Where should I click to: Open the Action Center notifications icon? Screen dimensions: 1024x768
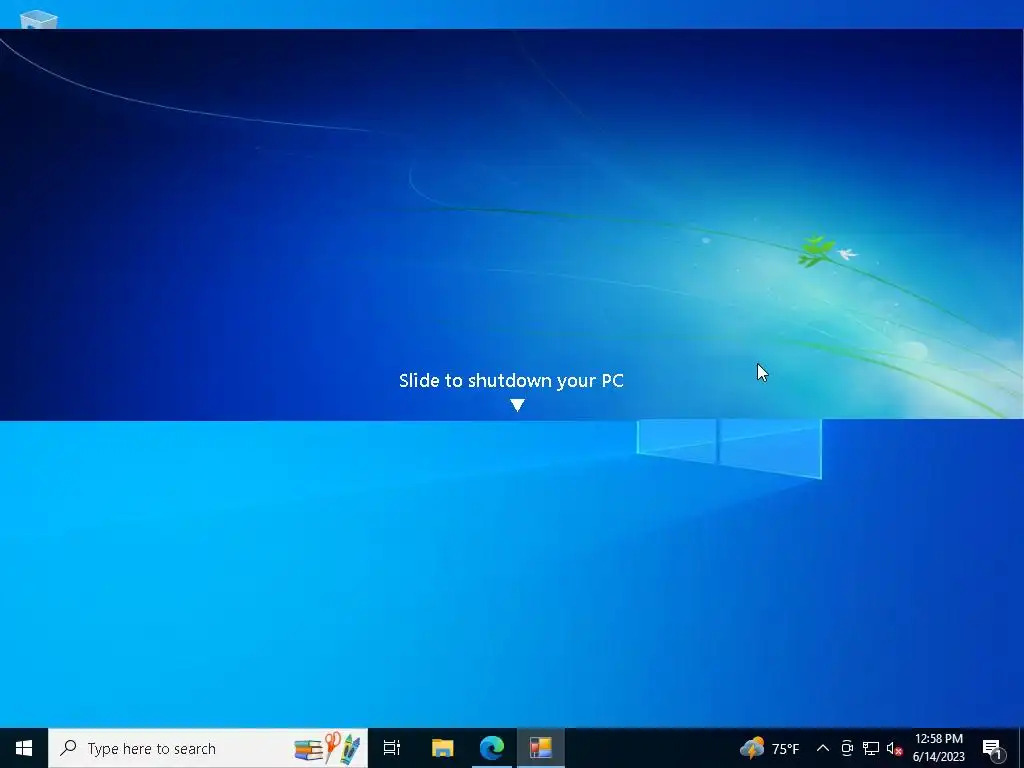tap(991, 748)
